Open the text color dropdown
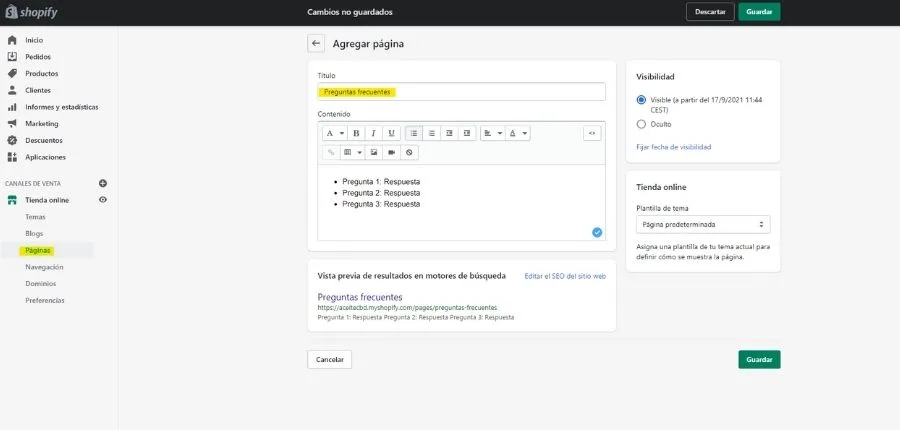This screenshot has width=900, height=430. click(518, 133)
